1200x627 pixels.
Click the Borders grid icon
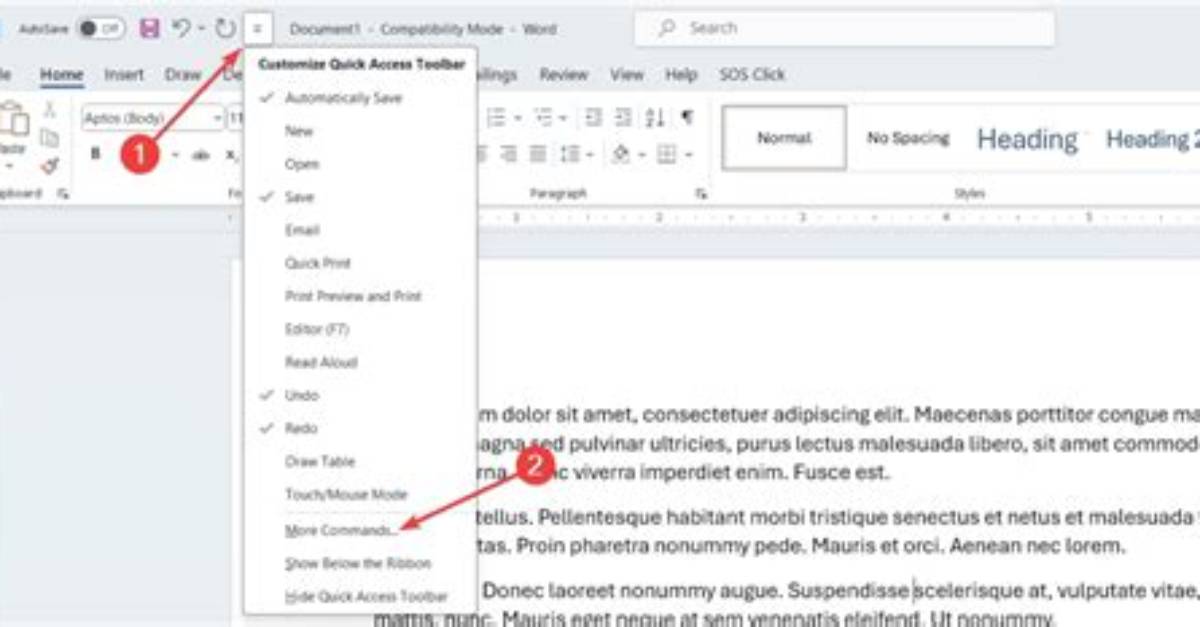[667, 154]
